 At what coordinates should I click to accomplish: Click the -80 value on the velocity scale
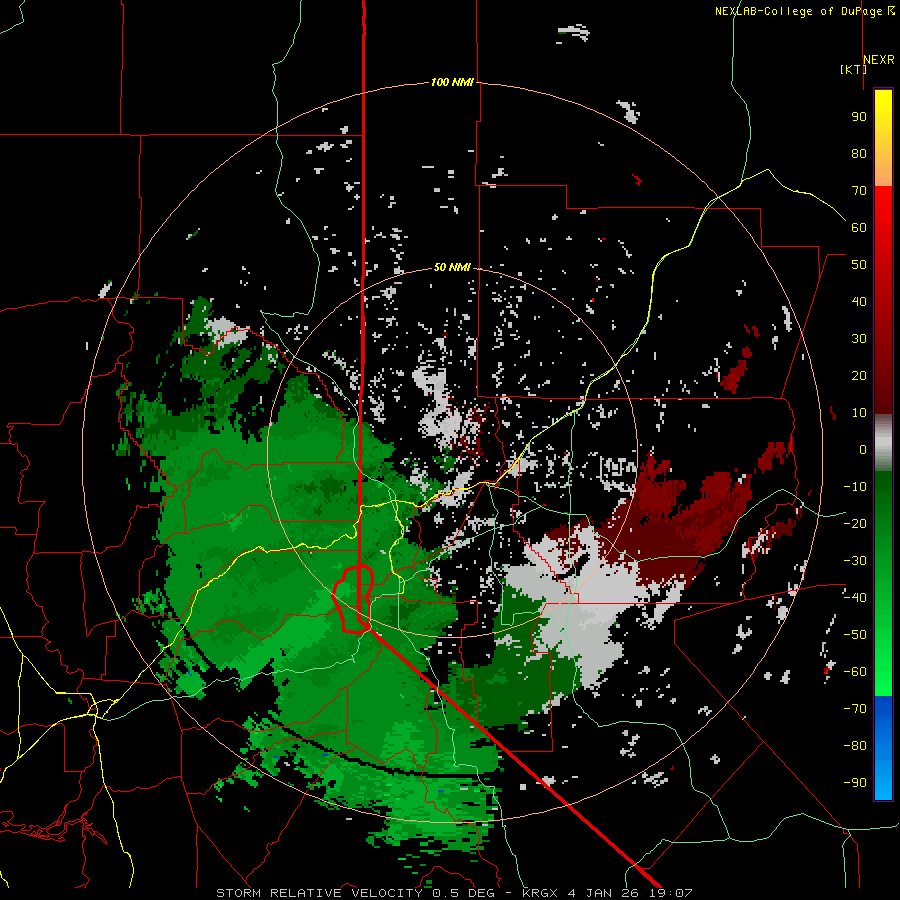click(x=855, y=746)
